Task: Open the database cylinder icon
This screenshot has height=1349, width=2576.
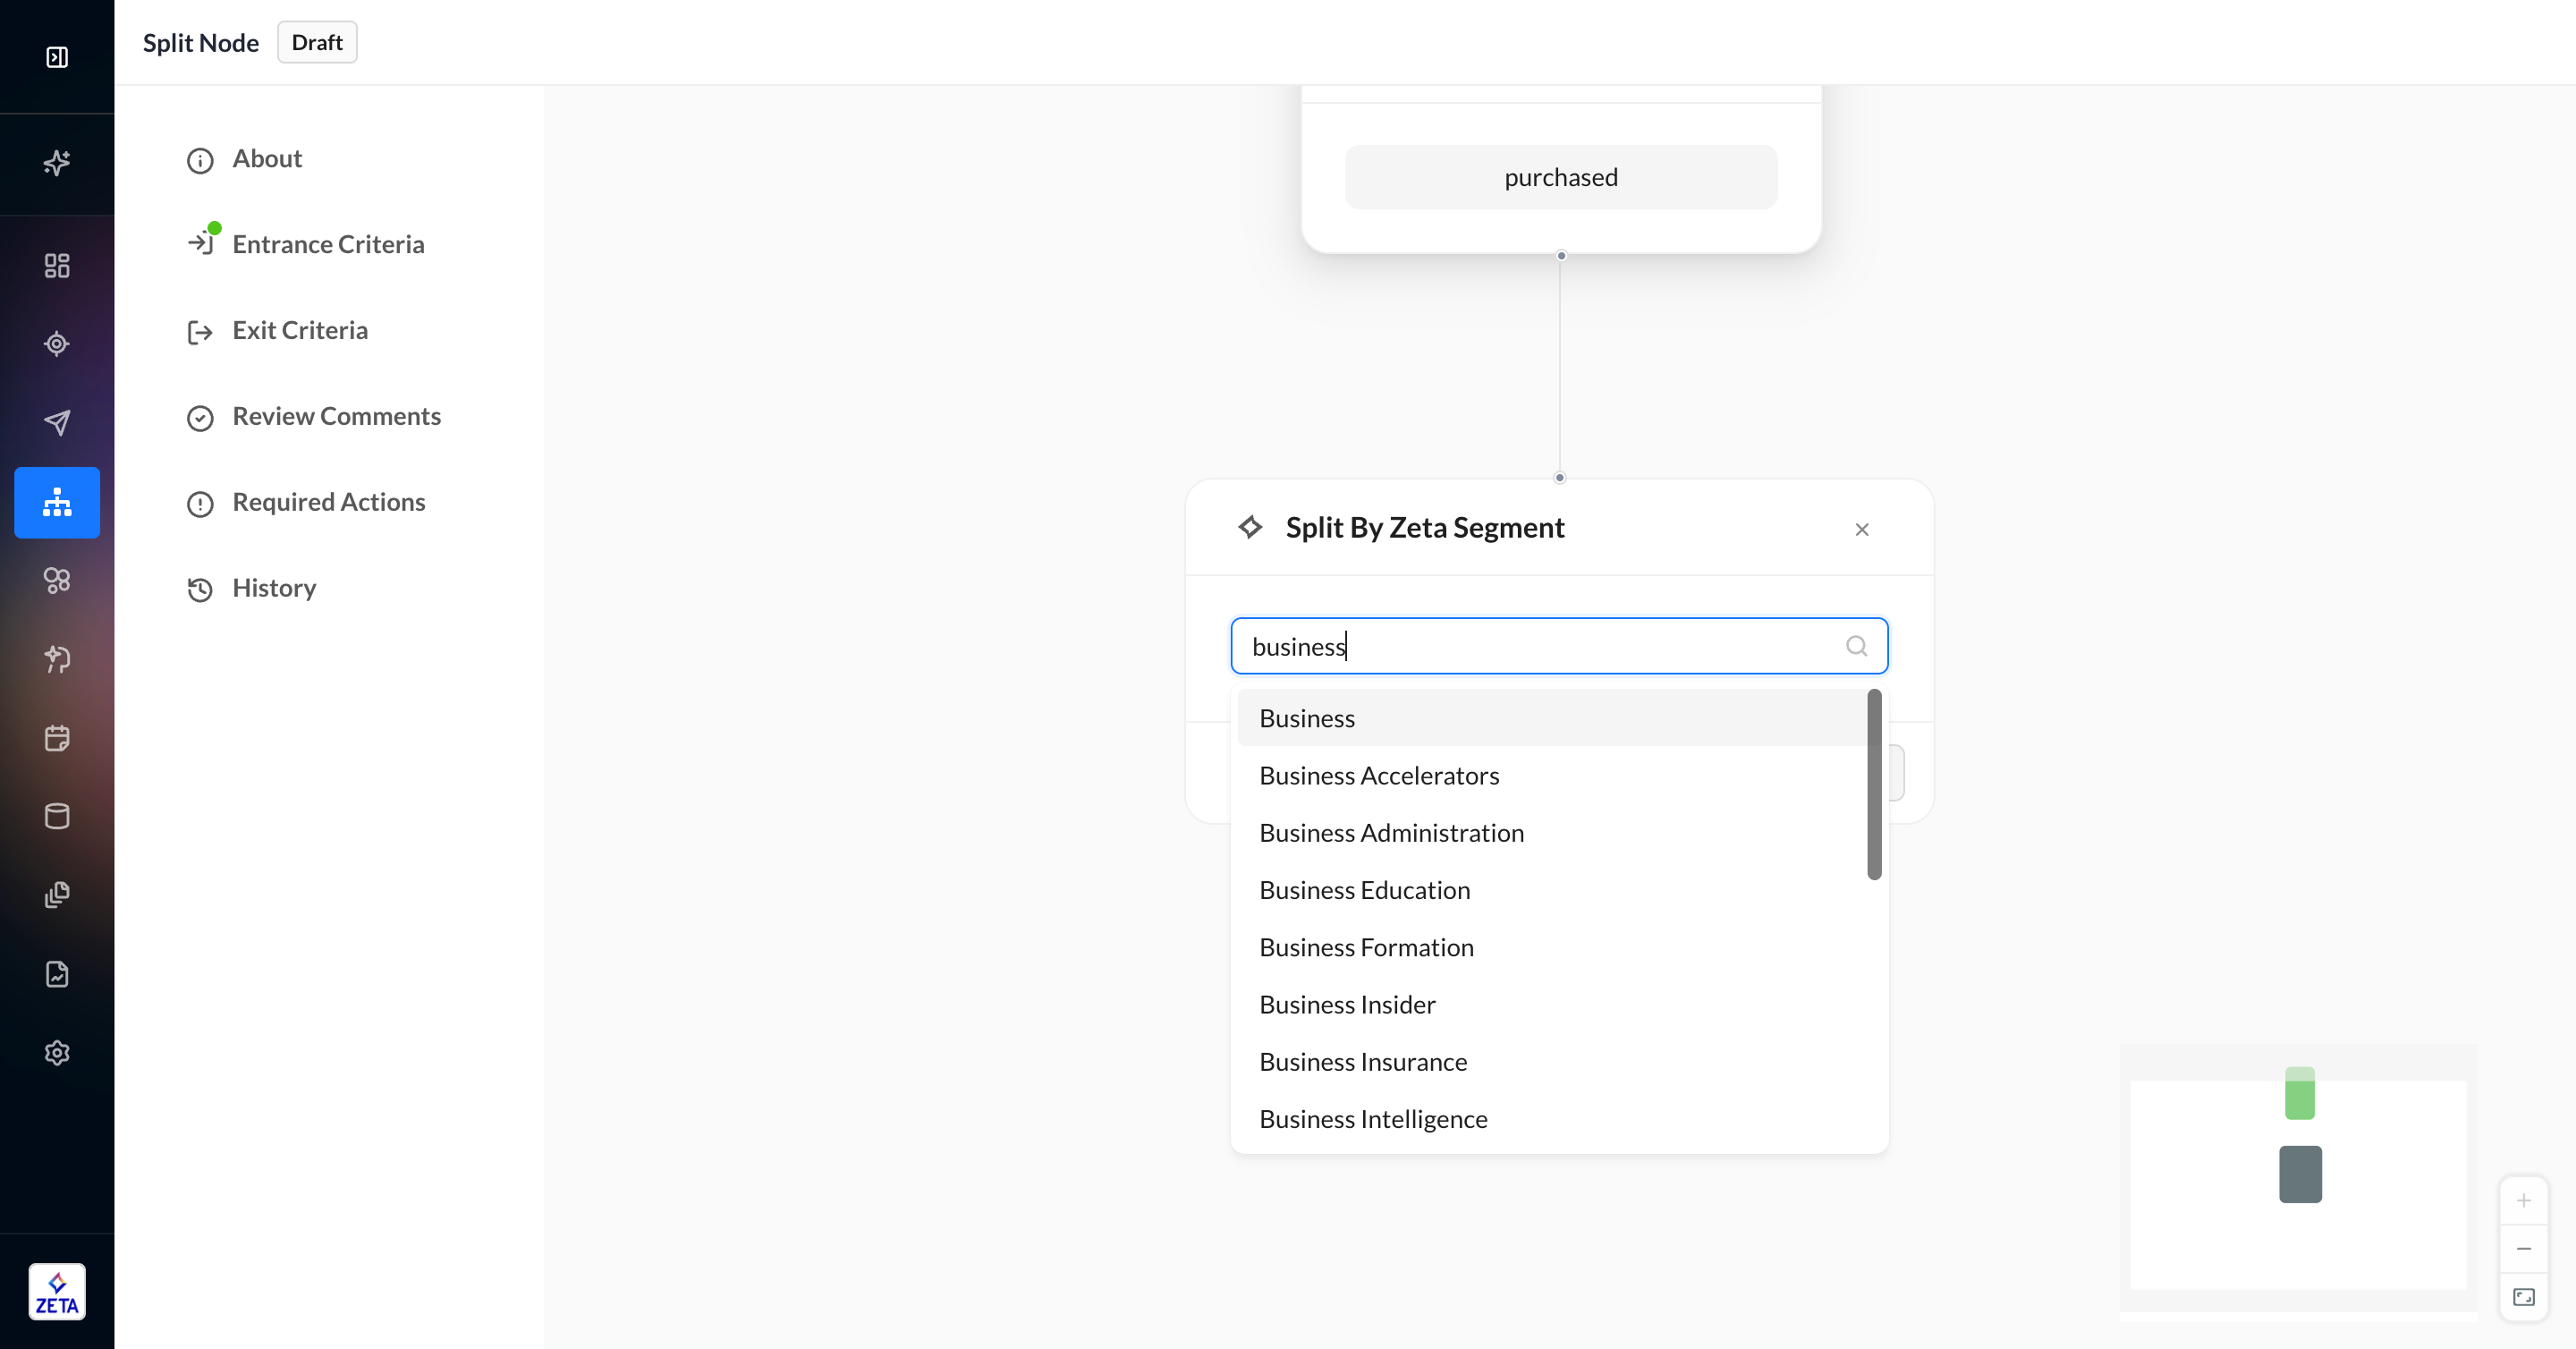Action: 57,816
